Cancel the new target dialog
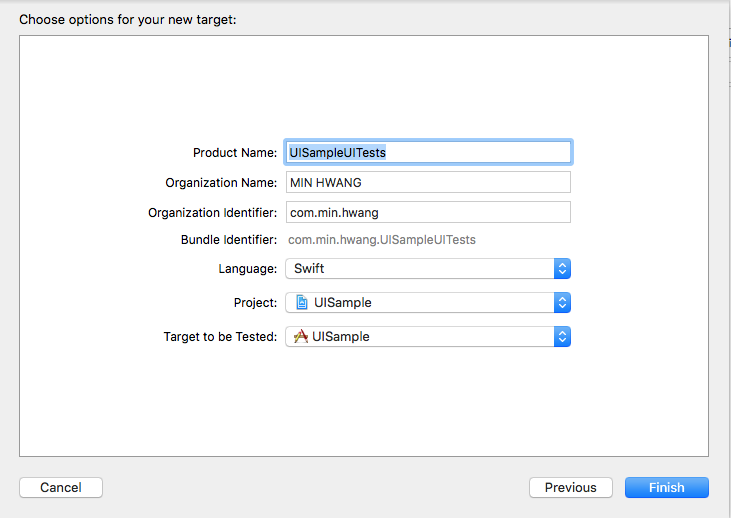Screen dimensions: 731x518 [x=61, y=487]
